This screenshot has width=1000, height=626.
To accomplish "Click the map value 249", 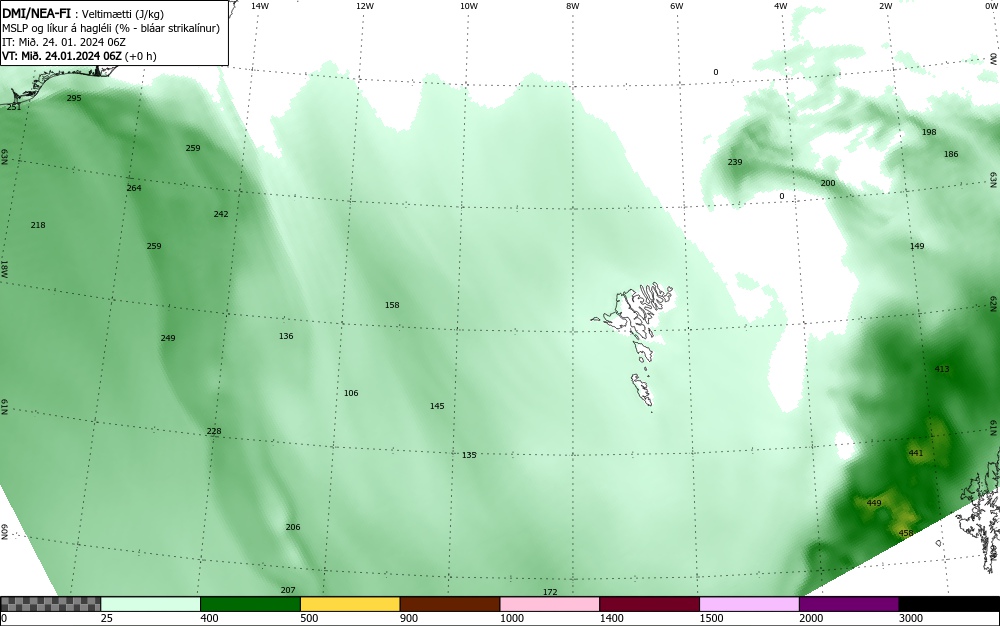I will pos(168,338).
